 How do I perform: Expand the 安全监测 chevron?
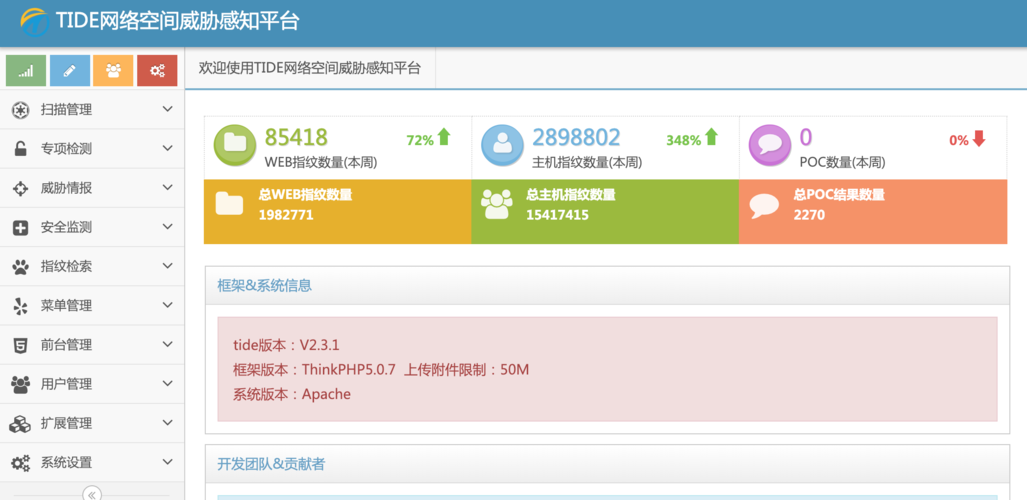click(x=168, y=227)
